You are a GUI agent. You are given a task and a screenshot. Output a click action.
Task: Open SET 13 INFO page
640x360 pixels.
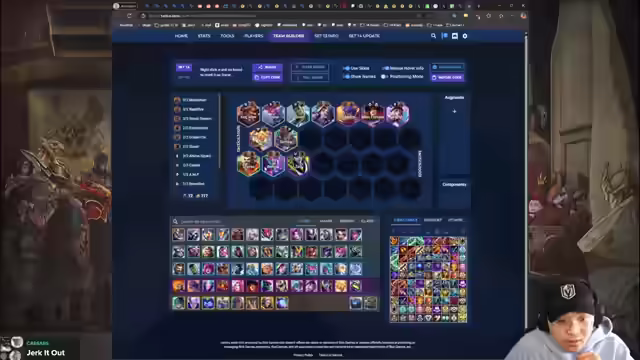[327, 36]
